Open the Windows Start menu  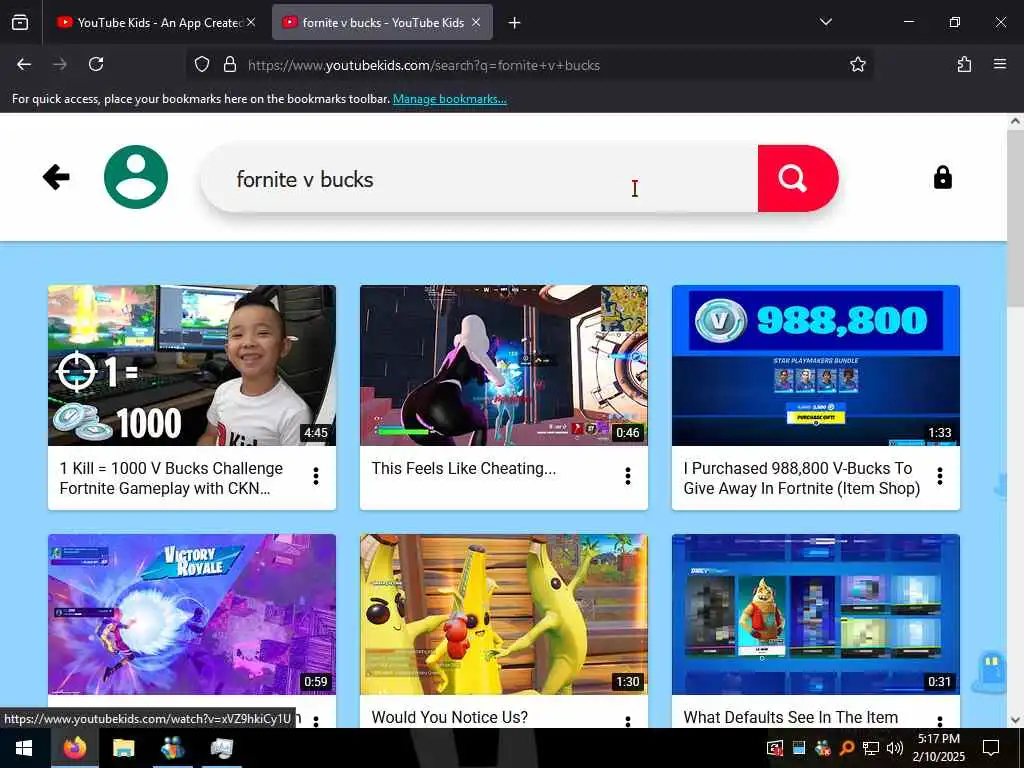point(24,748)
